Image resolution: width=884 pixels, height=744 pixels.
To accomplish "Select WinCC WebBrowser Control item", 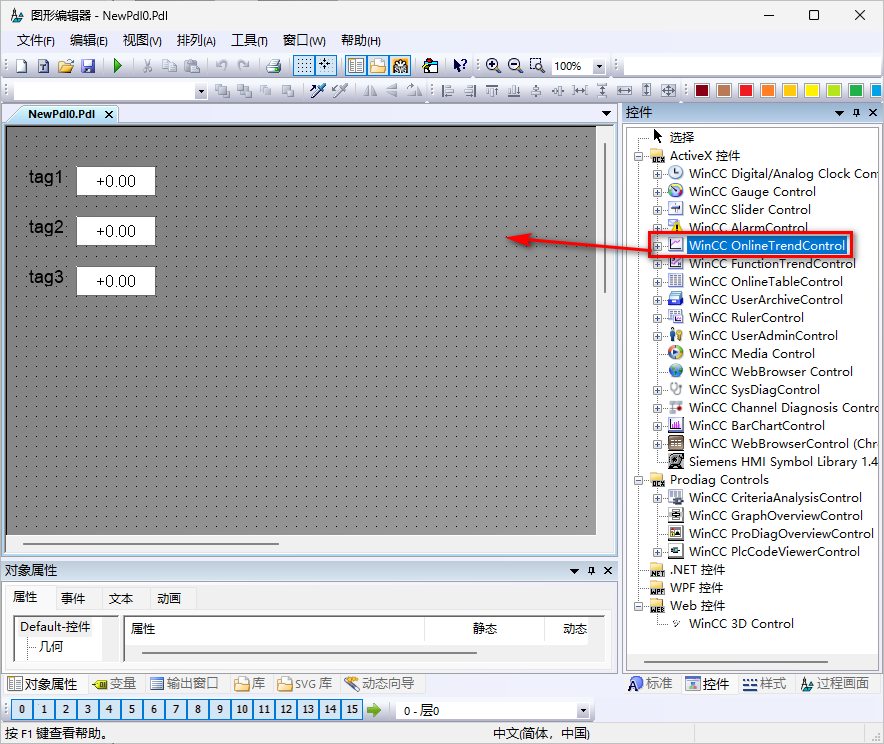I will tap(770, 372).
